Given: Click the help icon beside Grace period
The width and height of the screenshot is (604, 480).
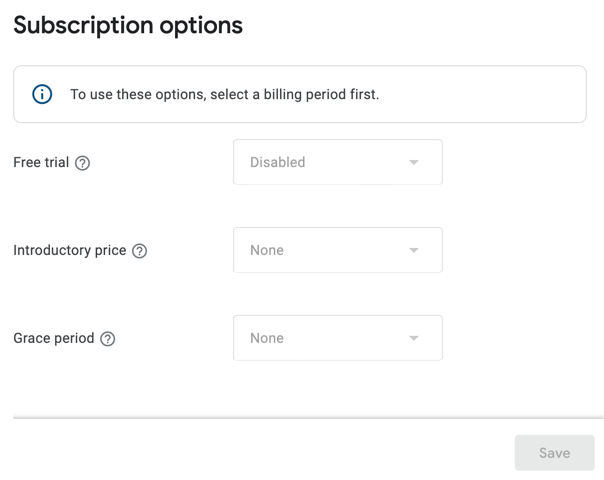Looking at the screenshot, I should point(108,339).
